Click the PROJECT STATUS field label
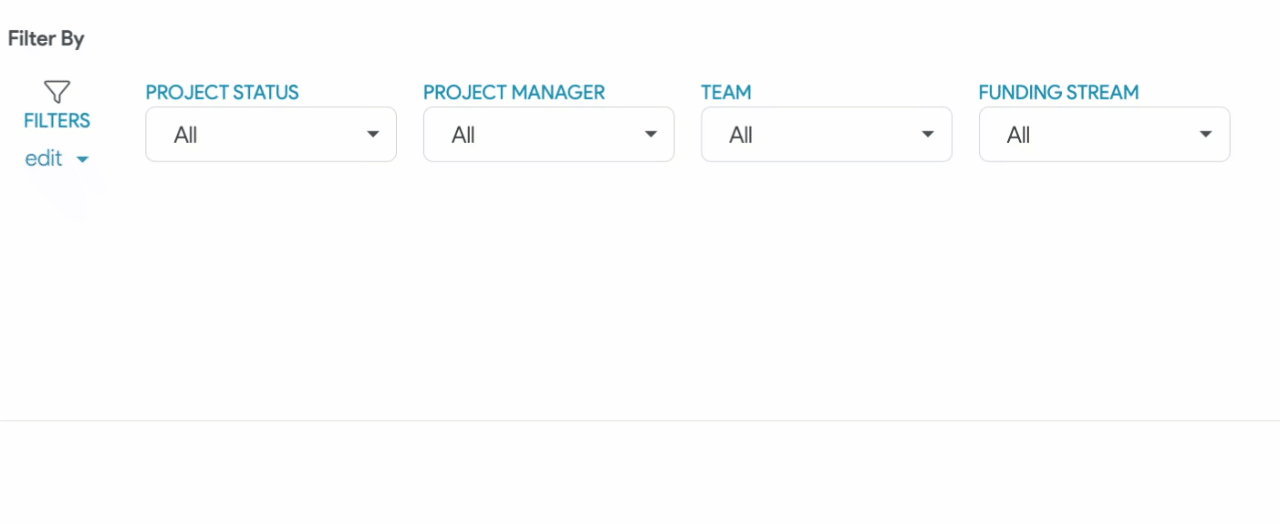The height and width of the screenshot is (524, 1280). pyautogui.click(x=222, y=92)
